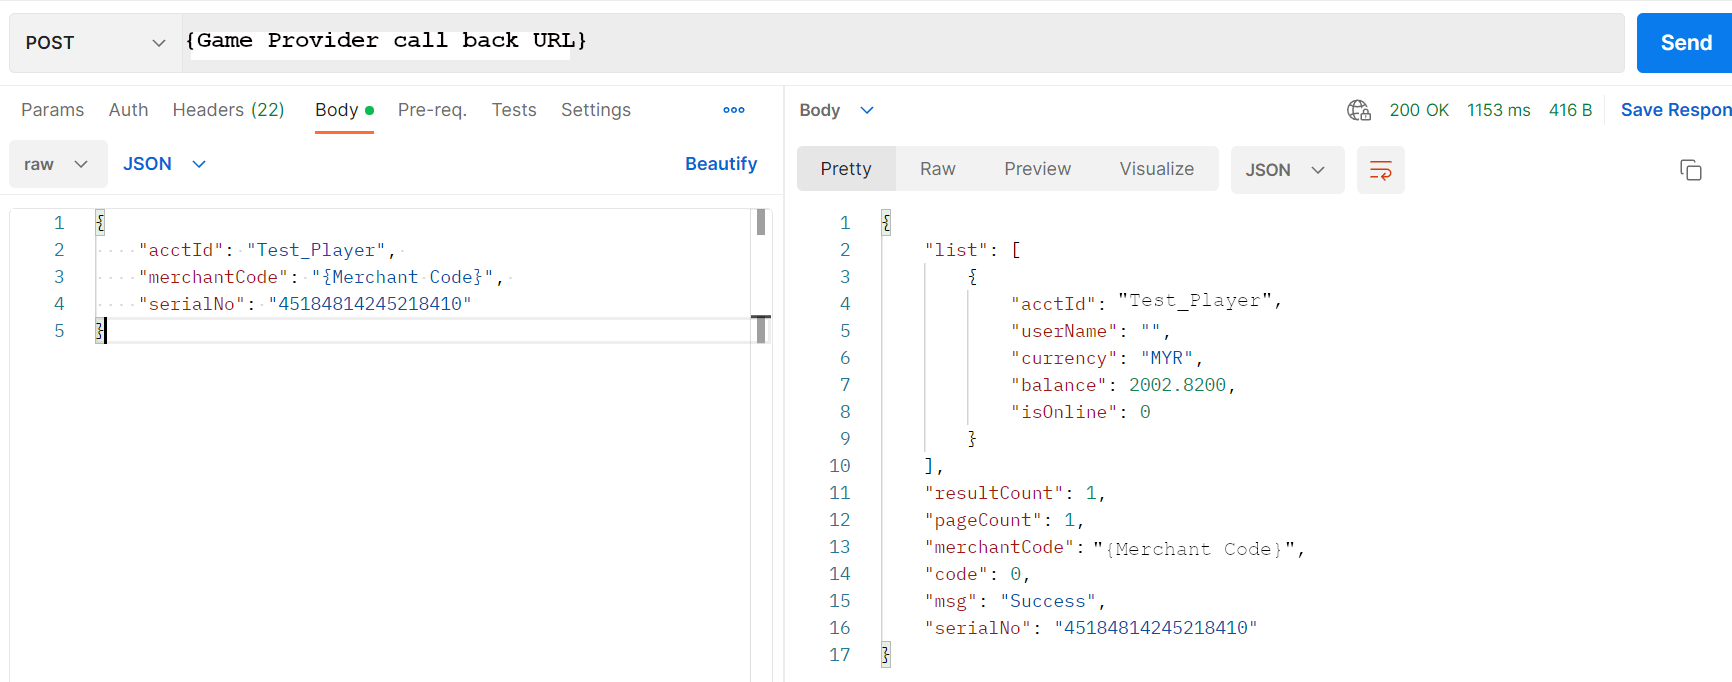
Task: Select the Auth tab
Action: click(128, 110)
